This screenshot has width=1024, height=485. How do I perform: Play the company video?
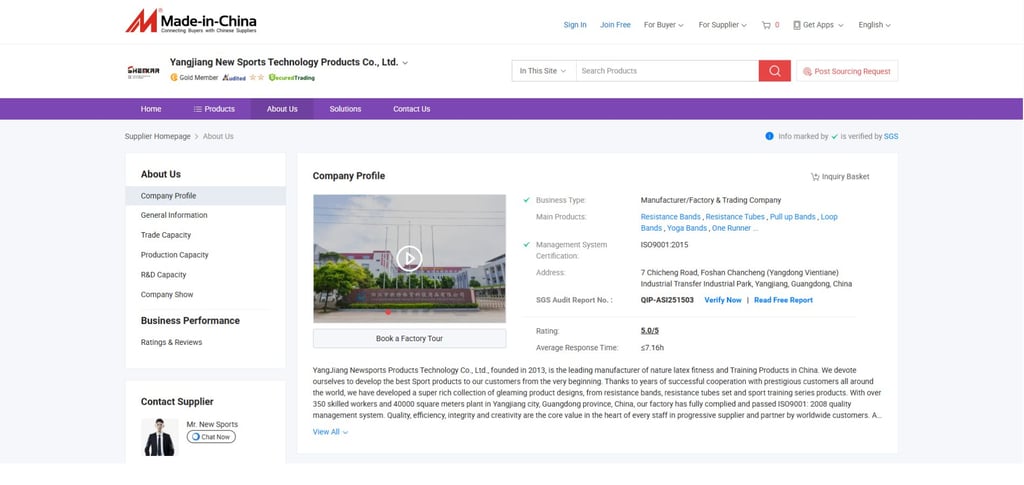409,258
